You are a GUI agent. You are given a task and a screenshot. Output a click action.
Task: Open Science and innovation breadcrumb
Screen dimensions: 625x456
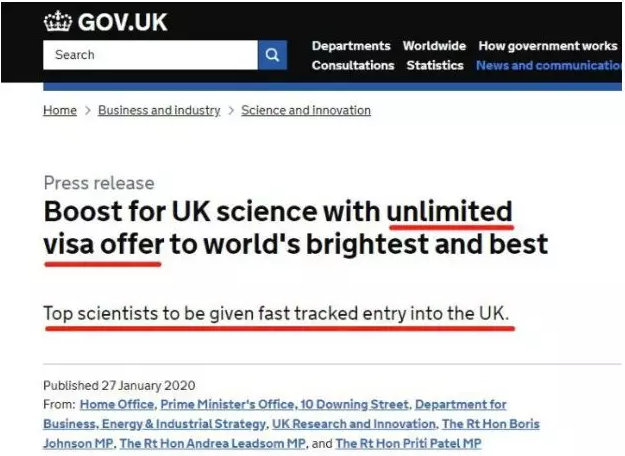click(306, 110)
